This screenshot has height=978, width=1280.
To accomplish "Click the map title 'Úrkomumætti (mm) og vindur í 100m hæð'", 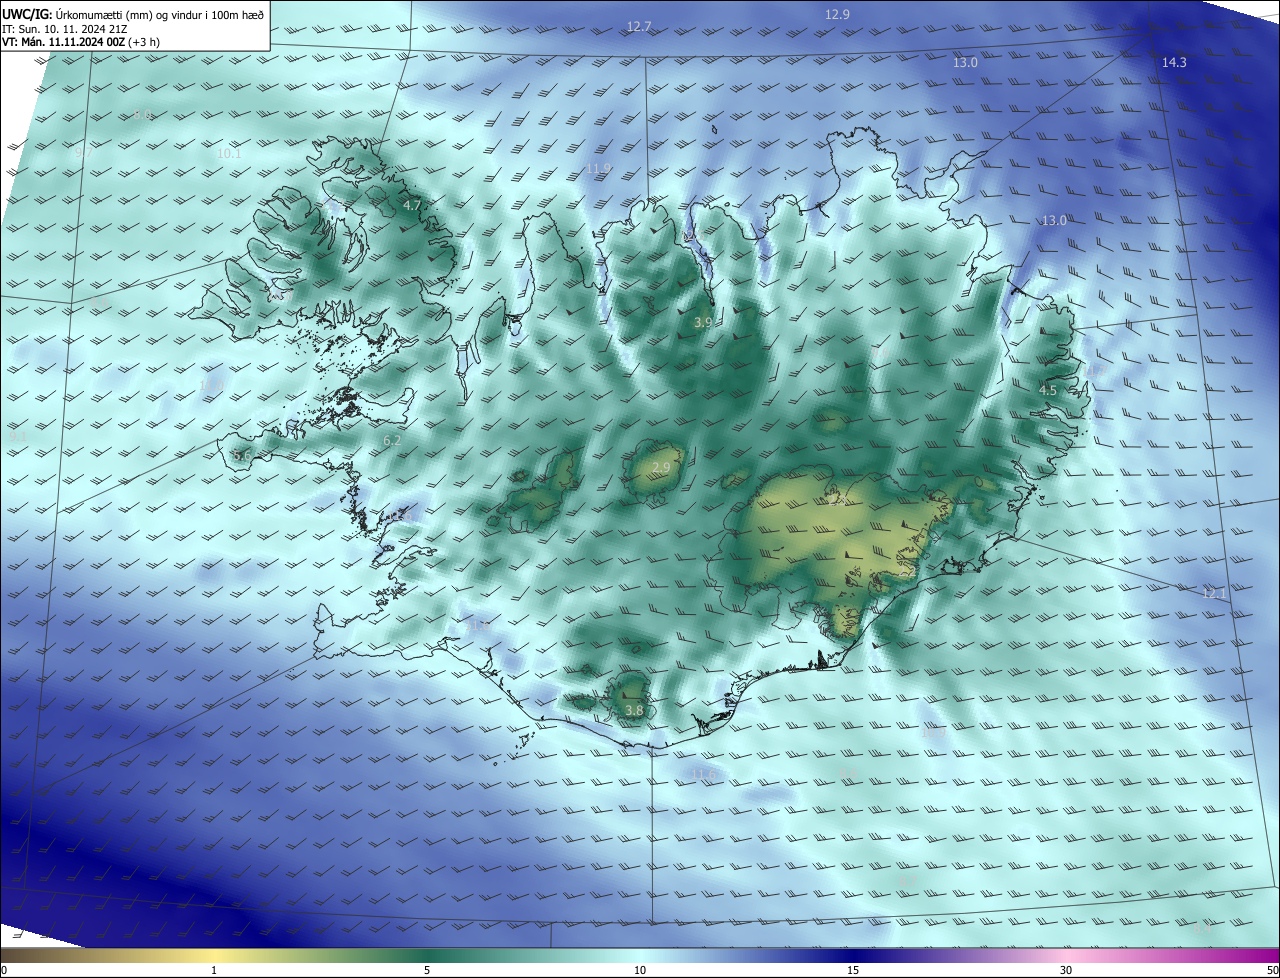I will coord(160,14).
